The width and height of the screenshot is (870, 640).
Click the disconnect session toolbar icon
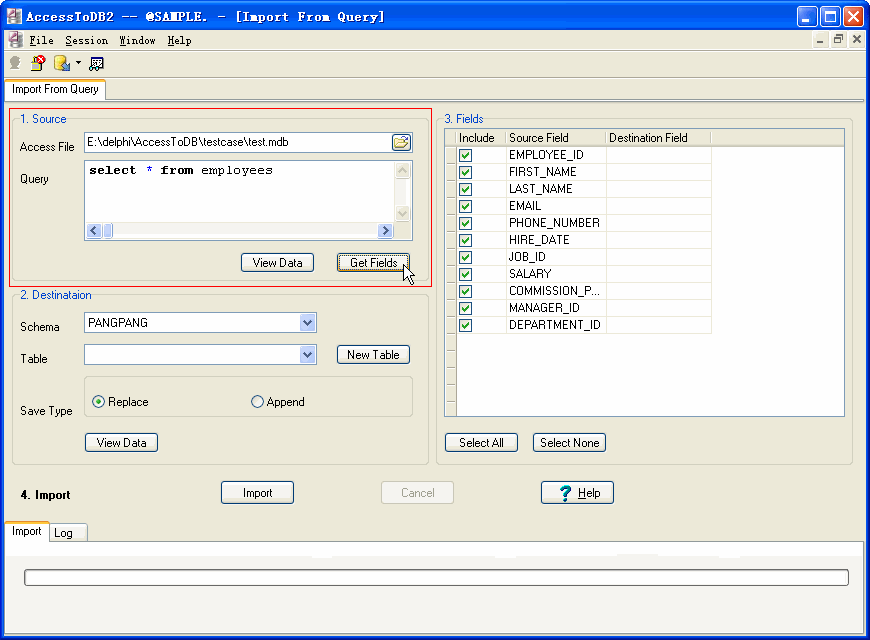pos(38,63)
